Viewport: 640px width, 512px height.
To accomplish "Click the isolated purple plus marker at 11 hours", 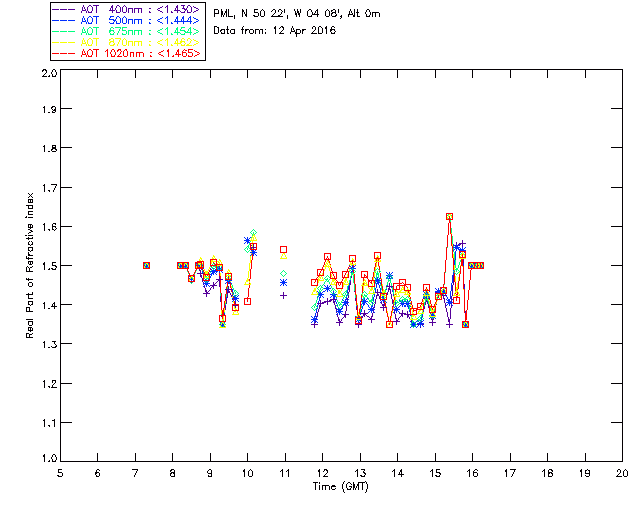I will tap(283, 295).
